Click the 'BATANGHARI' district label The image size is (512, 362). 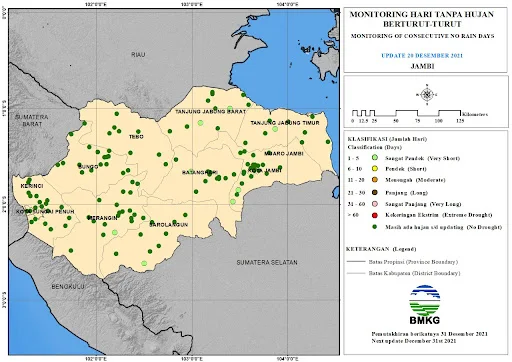[200, 172]
